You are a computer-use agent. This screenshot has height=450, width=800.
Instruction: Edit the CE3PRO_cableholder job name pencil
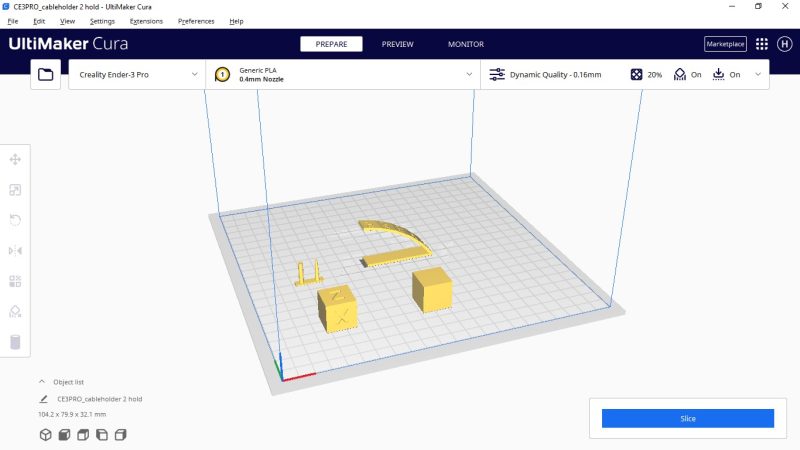[x=43, y=399]
